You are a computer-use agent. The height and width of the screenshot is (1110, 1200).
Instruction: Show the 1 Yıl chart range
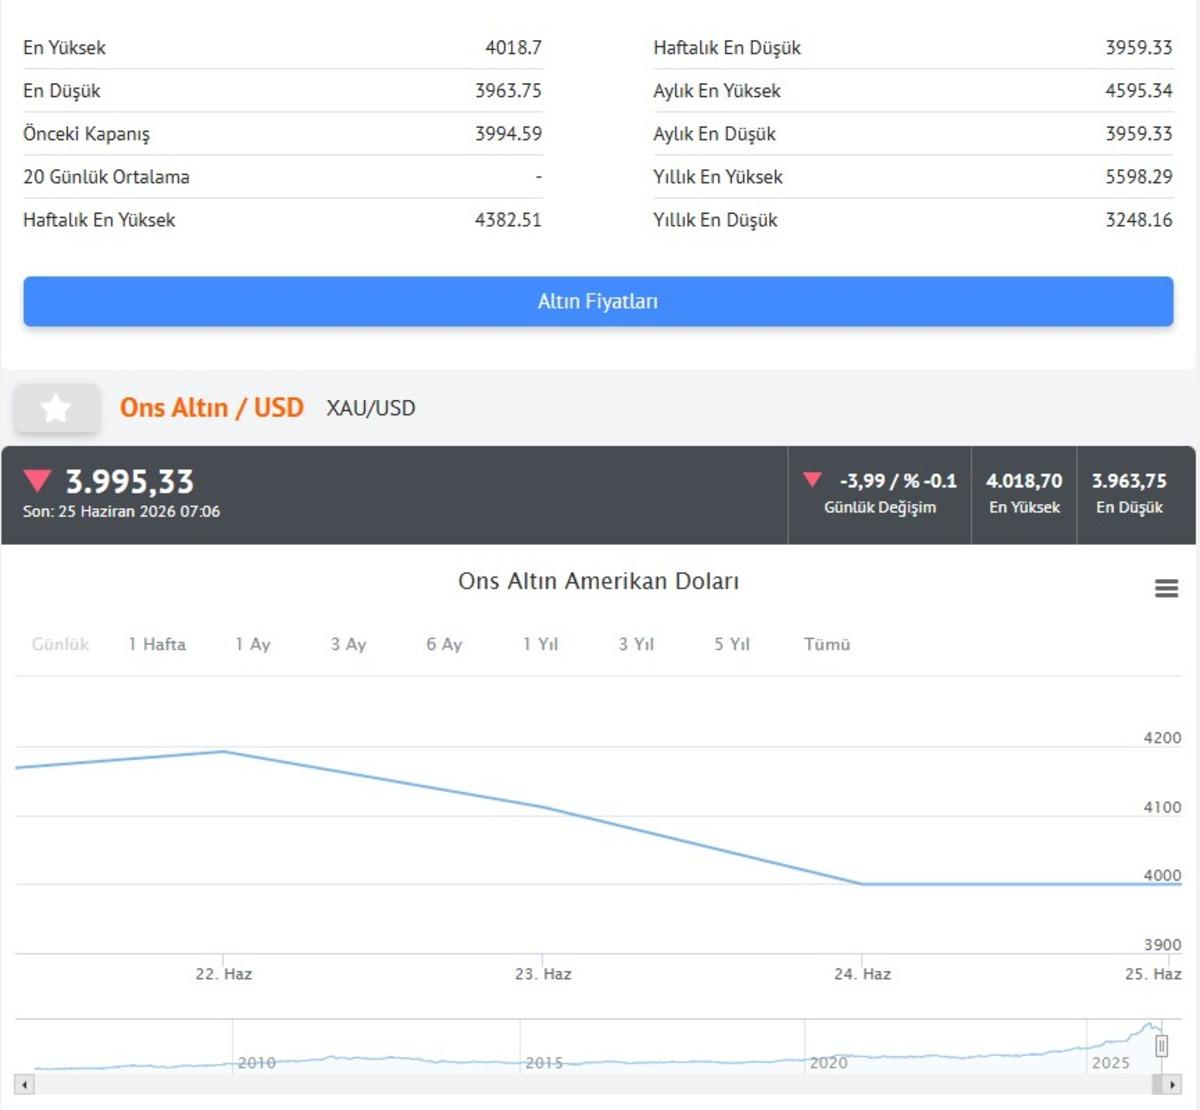point(540,644)
